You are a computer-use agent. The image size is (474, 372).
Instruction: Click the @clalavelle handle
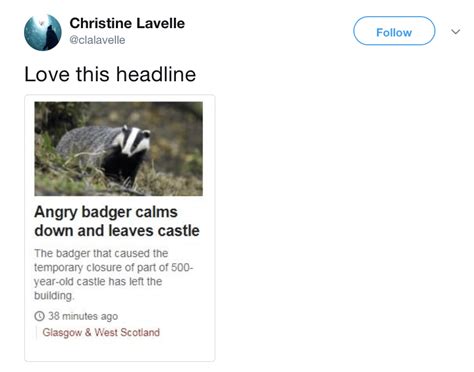[x=97, y=40]
